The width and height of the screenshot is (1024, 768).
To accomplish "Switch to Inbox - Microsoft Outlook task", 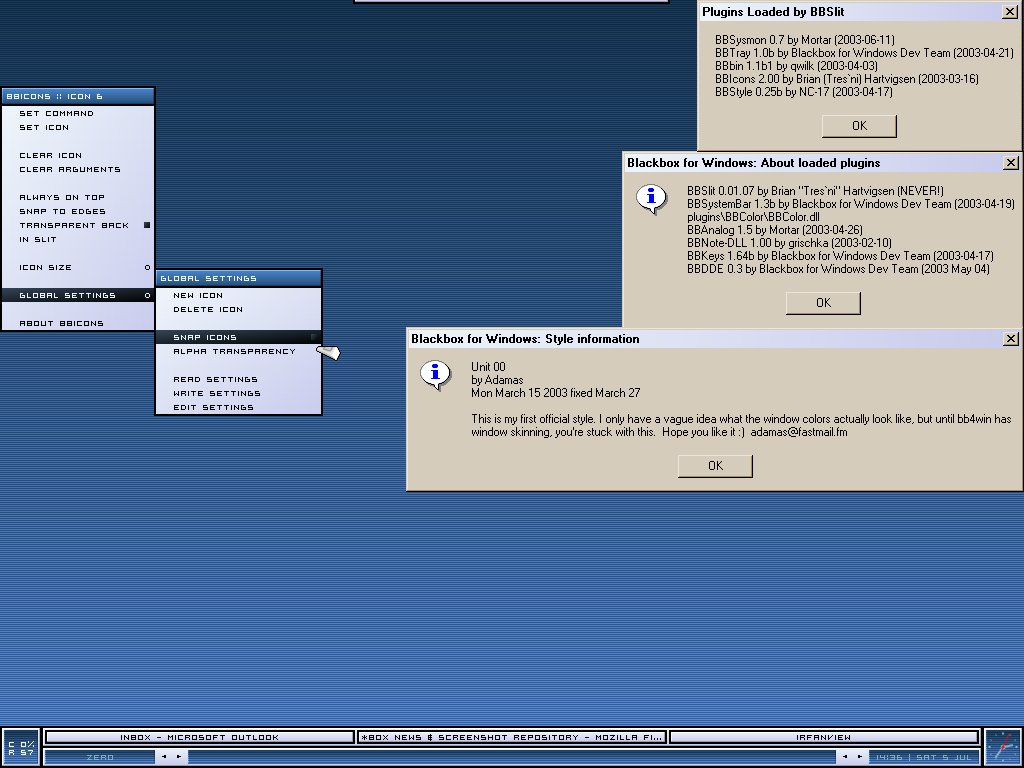I will 199,737.
